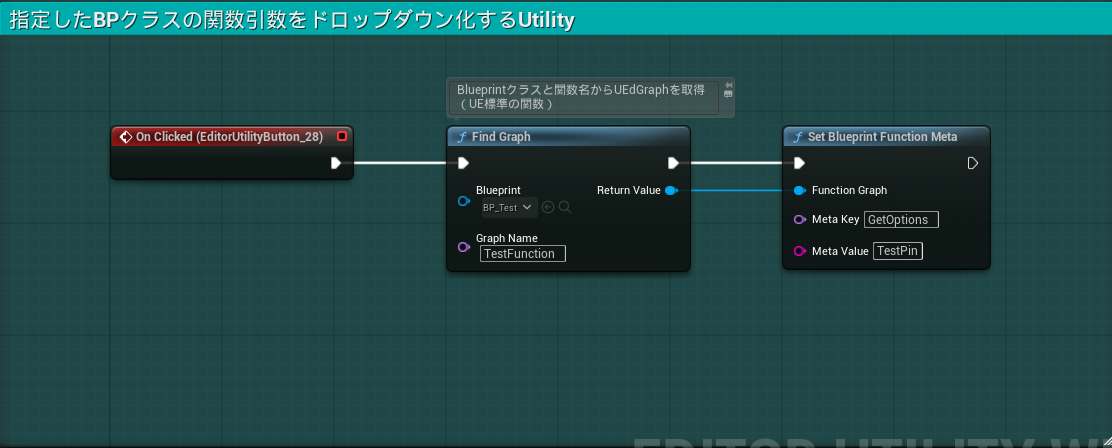
Task: Click Find Graph's exec output pin
Action: (x=673, y=163)
